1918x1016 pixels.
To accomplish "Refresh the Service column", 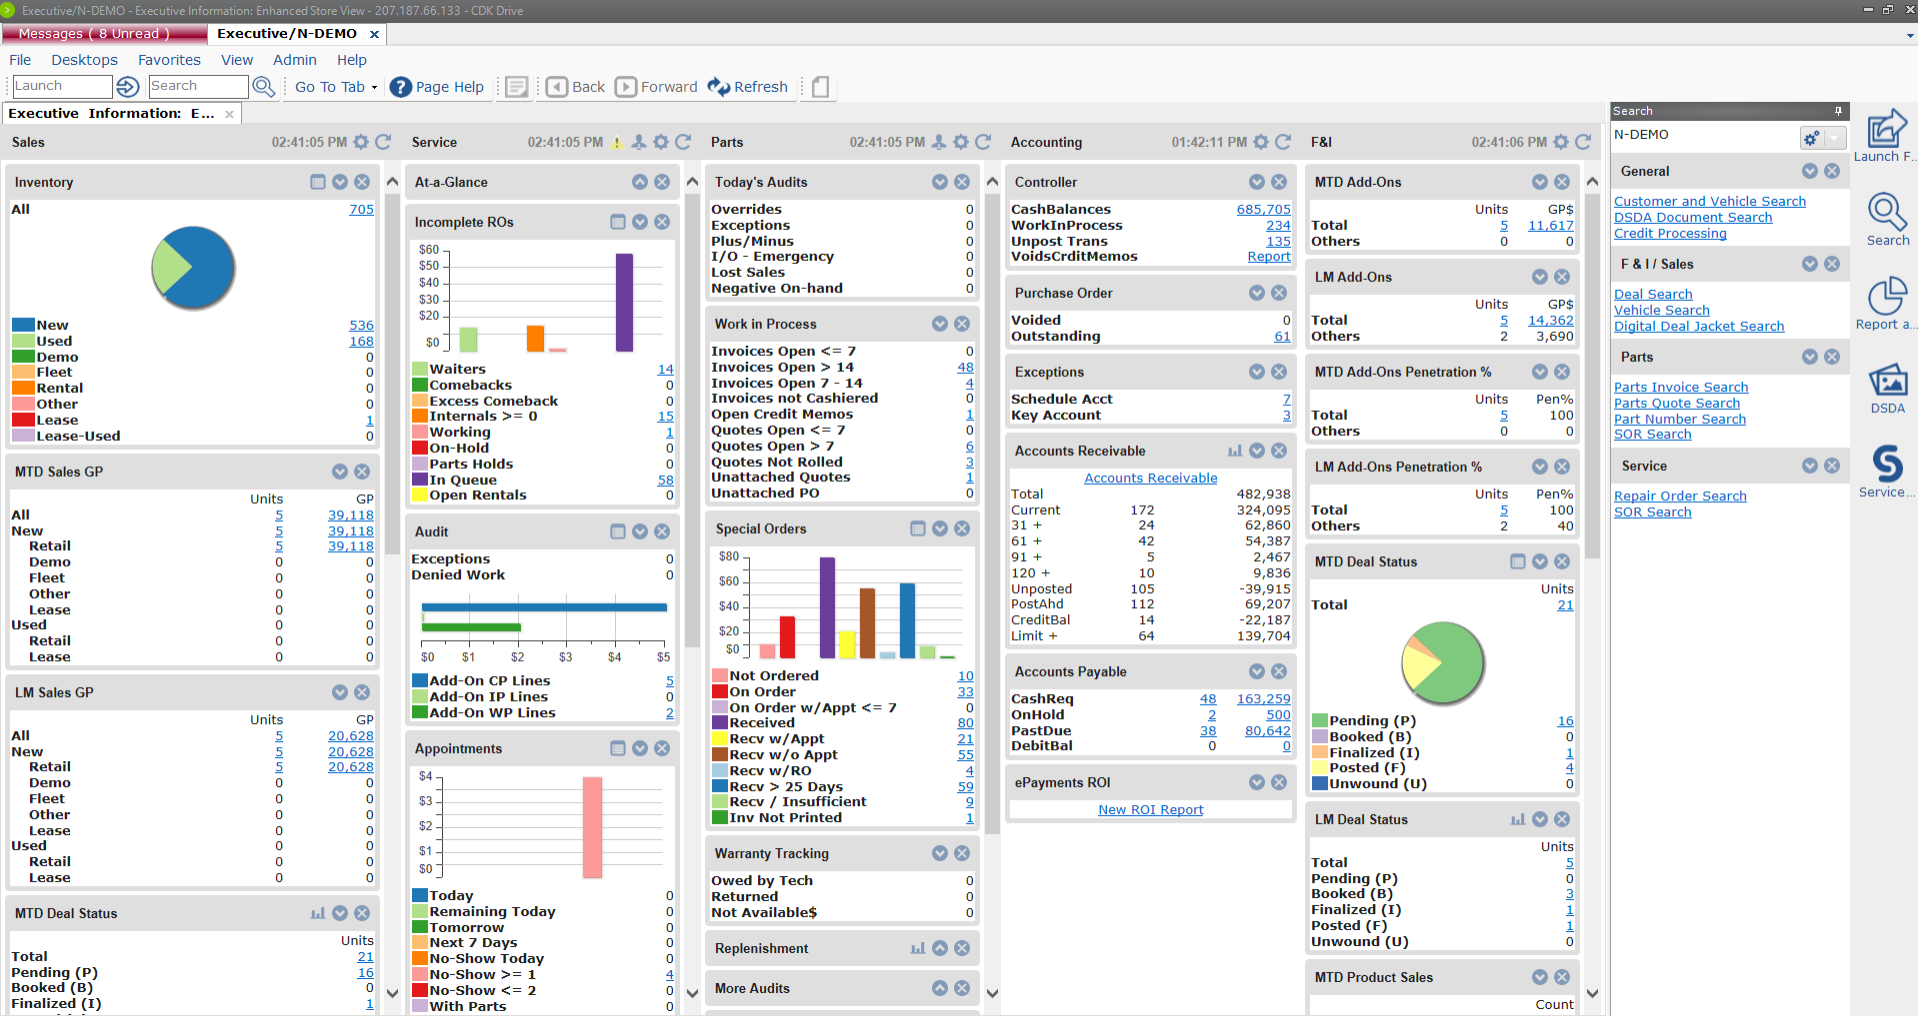I will pos(683,142).
